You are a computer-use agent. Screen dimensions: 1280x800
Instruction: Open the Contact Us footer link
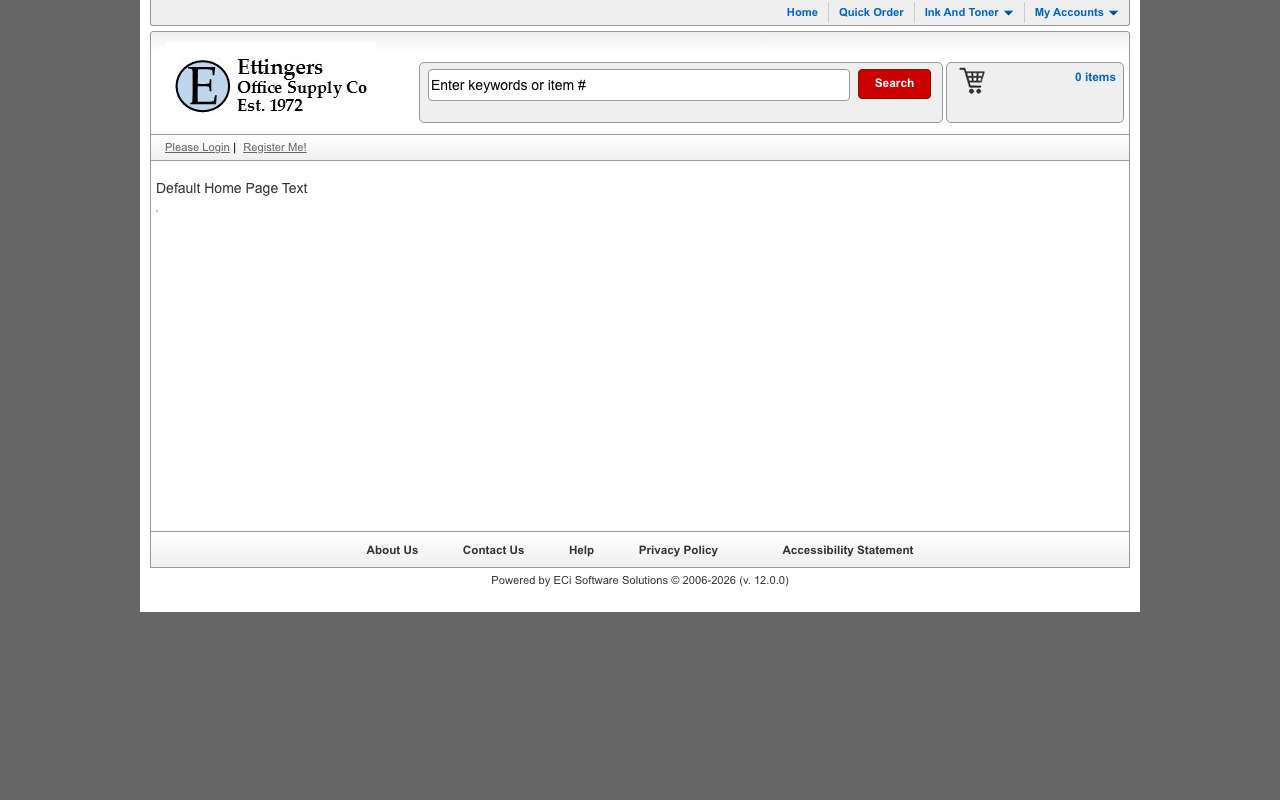[x=493, y=550]
